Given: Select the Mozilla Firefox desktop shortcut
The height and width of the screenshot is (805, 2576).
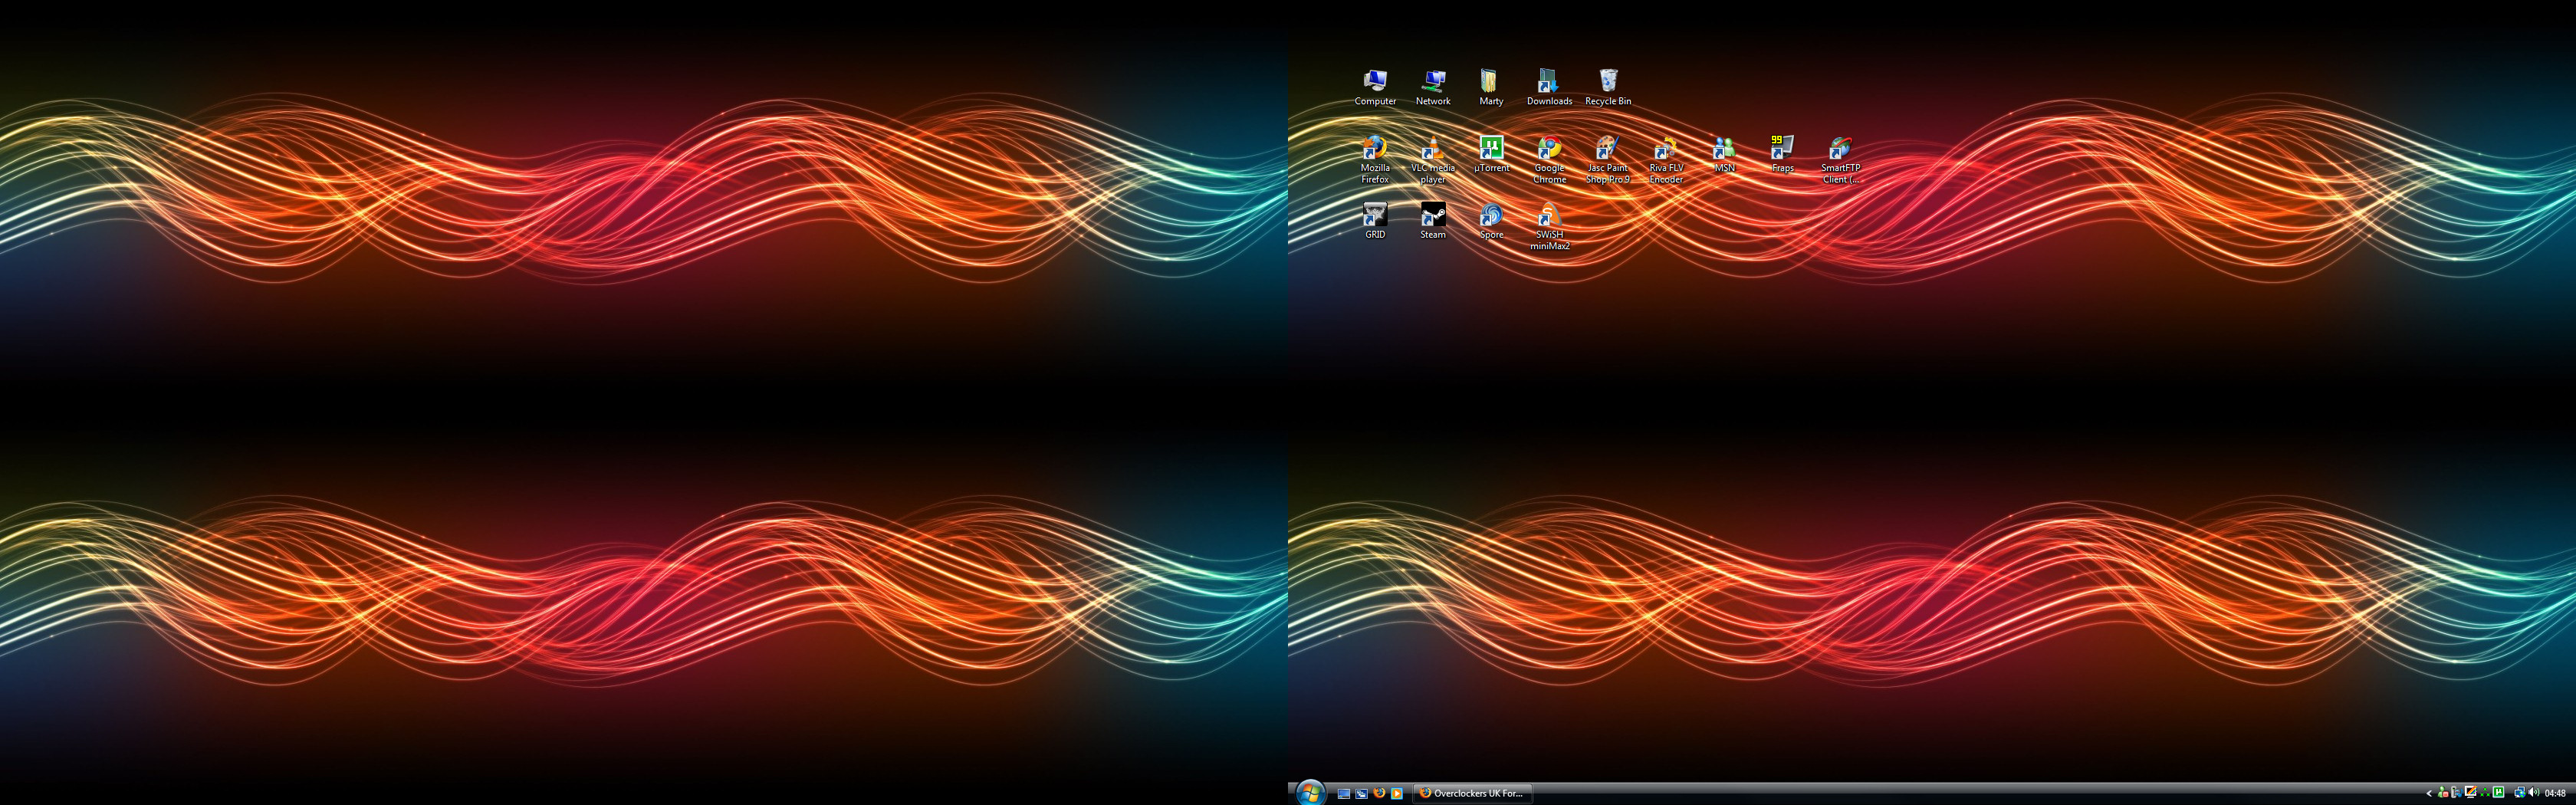Looking at the screenshot, I should click(1375, 150).
